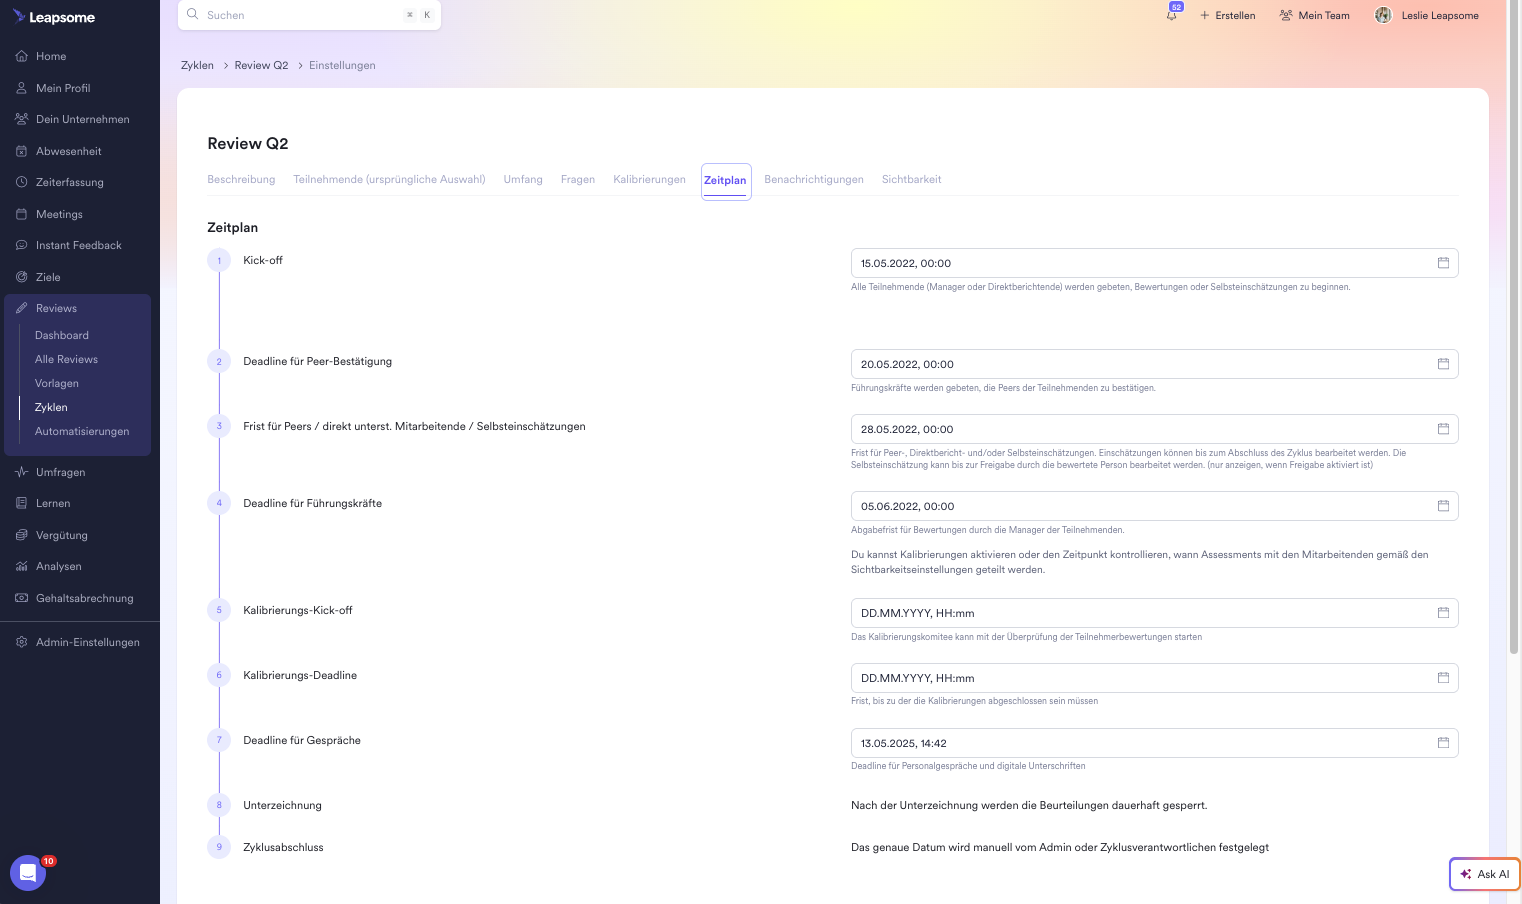Open the Mein Team menu
1522x904 pixels.
(1314, 15)
